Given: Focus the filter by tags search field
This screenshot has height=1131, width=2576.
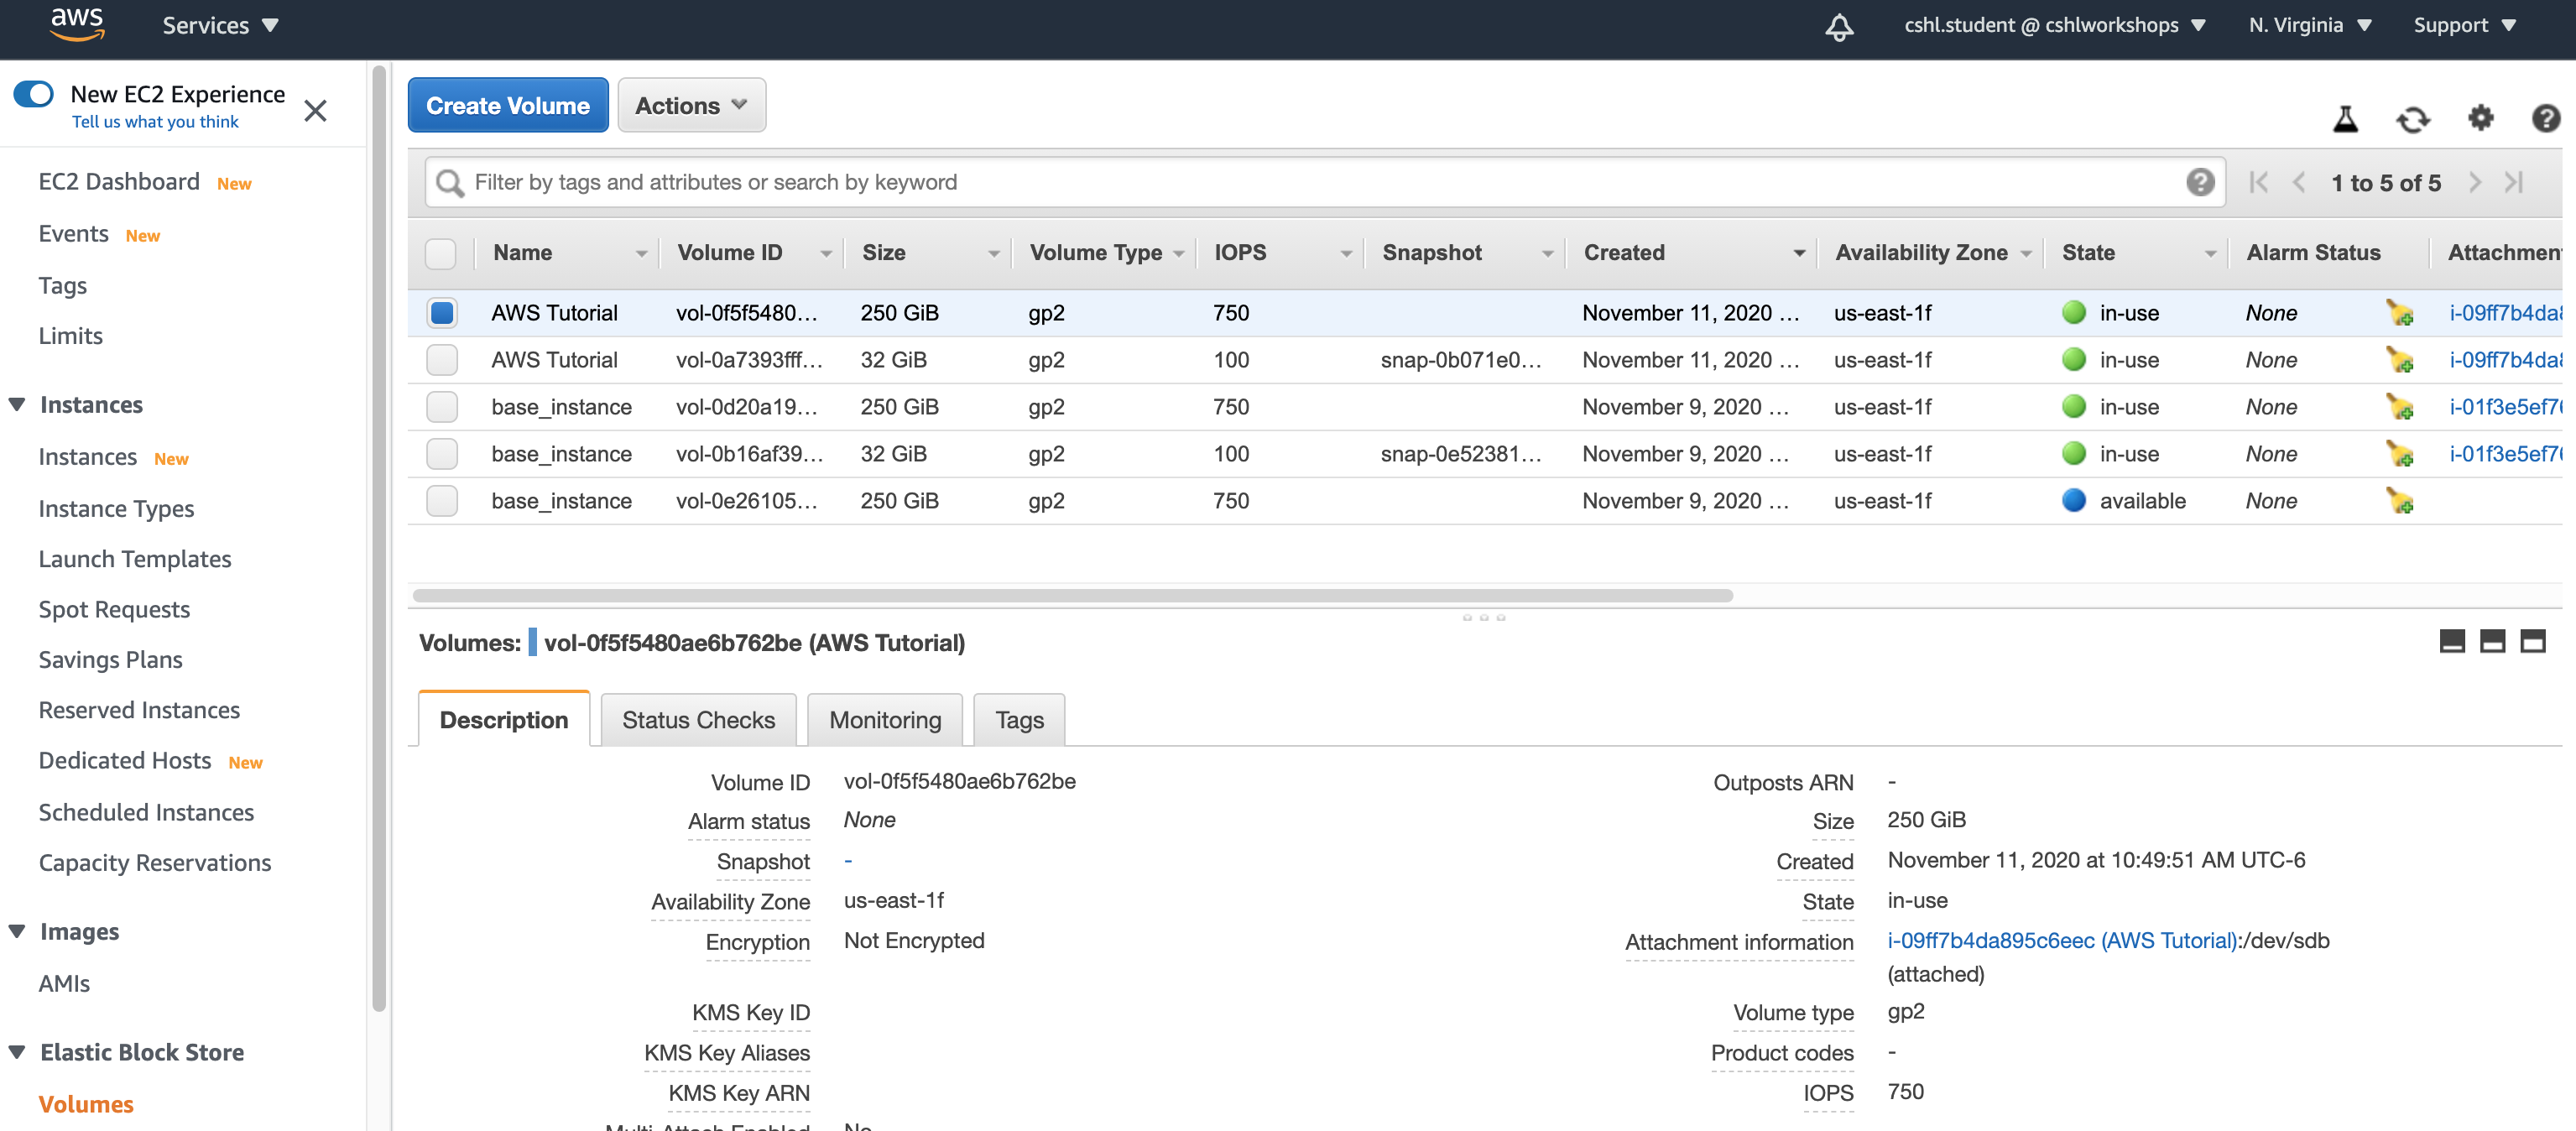Looking at the screenshot, I should tap(1325, 182).
